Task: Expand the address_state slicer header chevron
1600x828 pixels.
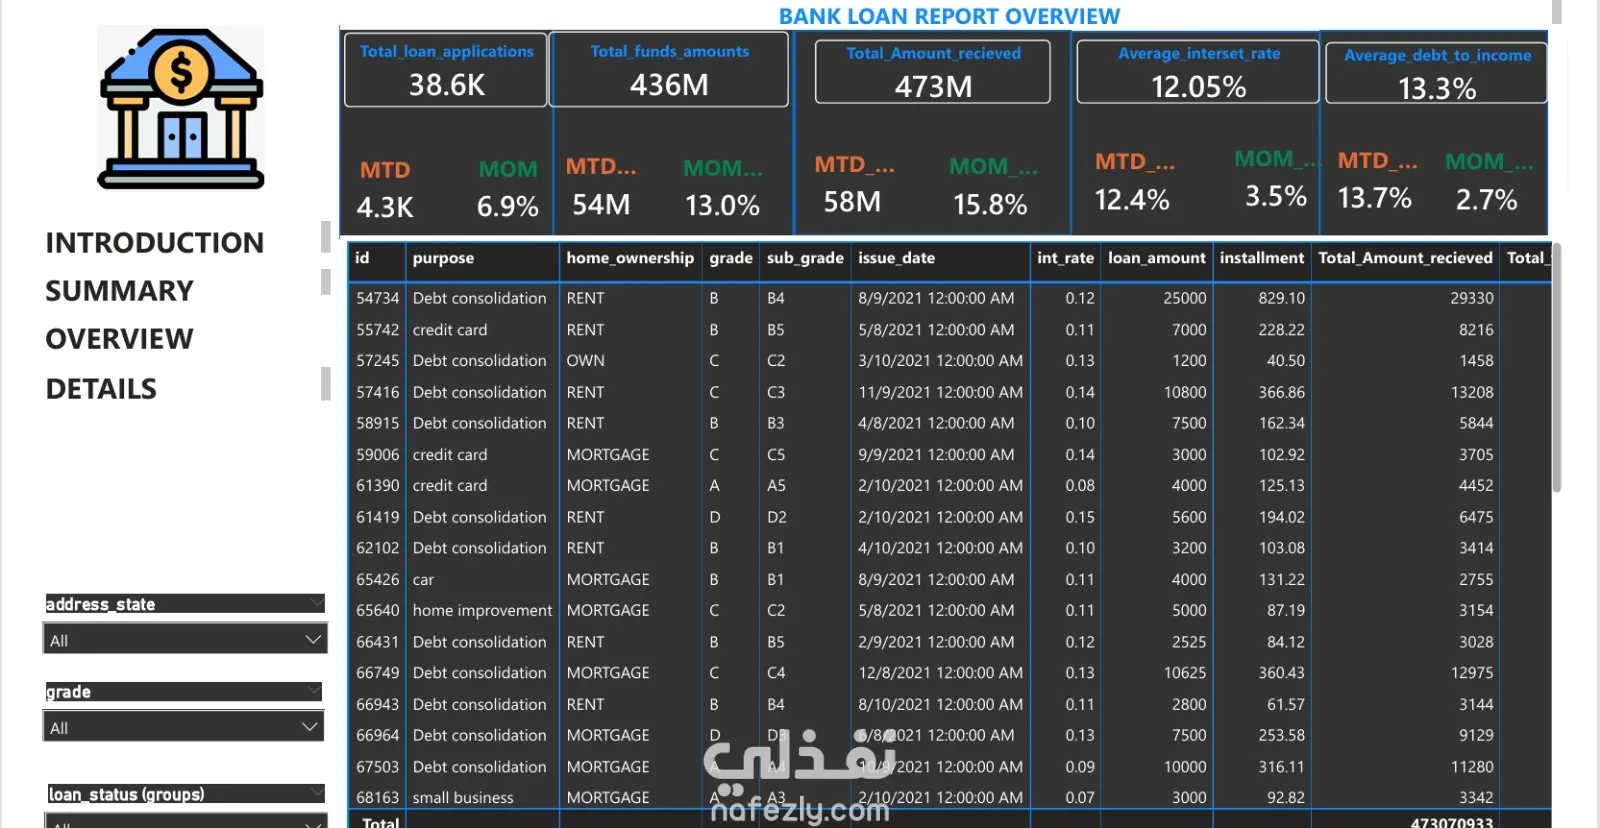Action: tap(316, 603)
